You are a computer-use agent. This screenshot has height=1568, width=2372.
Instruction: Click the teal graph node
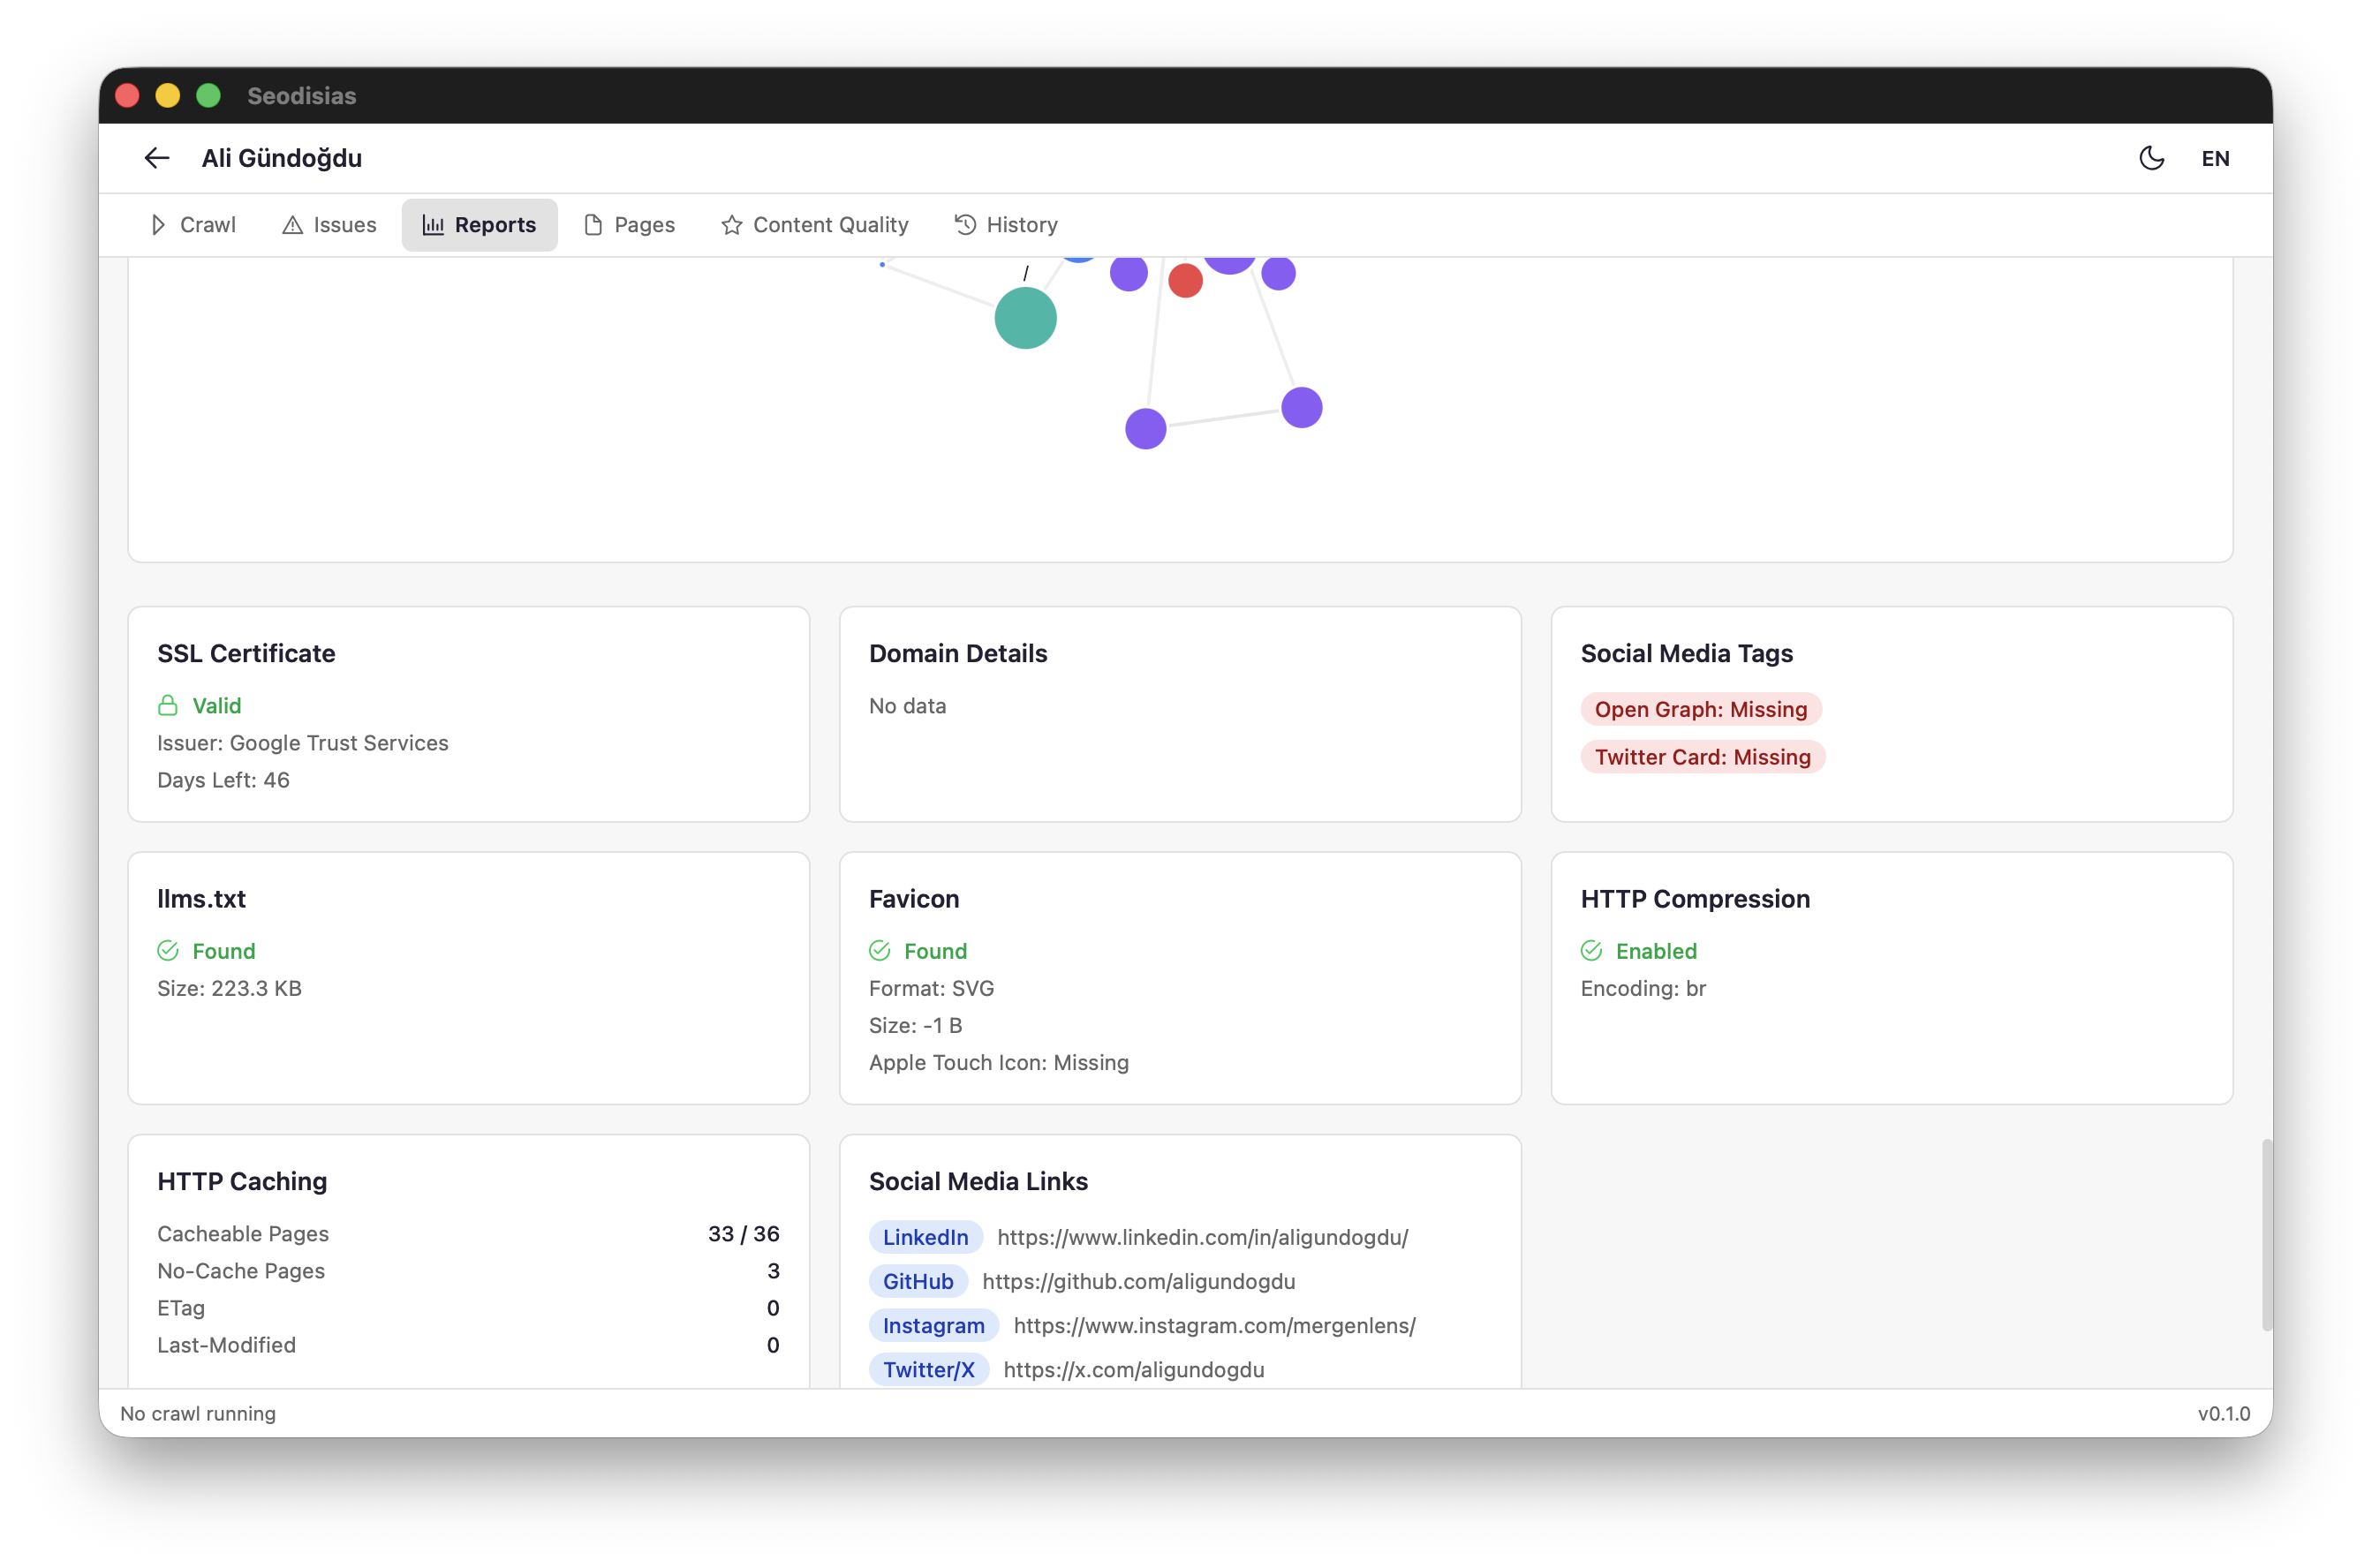(1025, 318)
